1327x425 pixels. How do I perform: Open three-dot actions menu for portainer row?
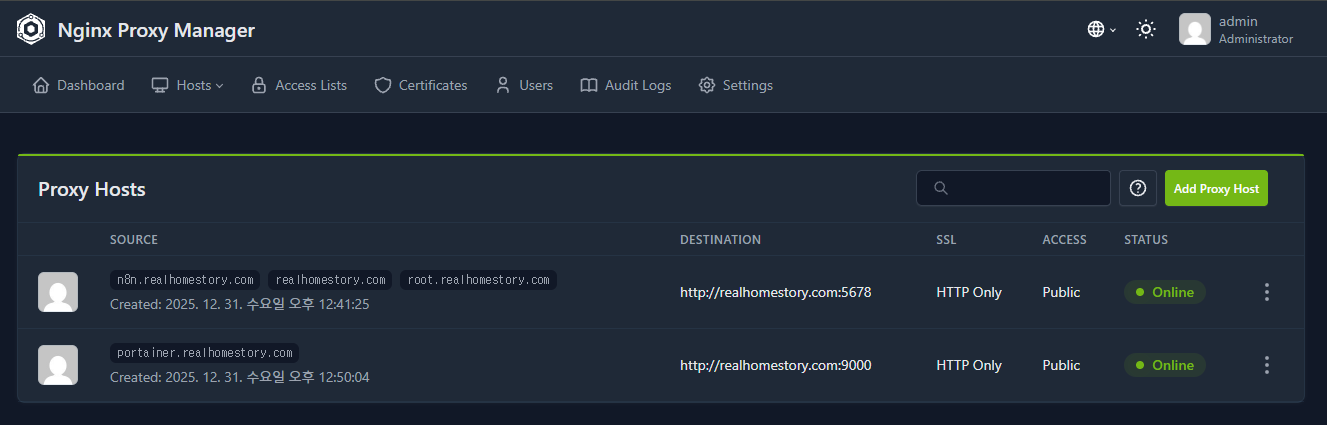tap(1267, 365)
